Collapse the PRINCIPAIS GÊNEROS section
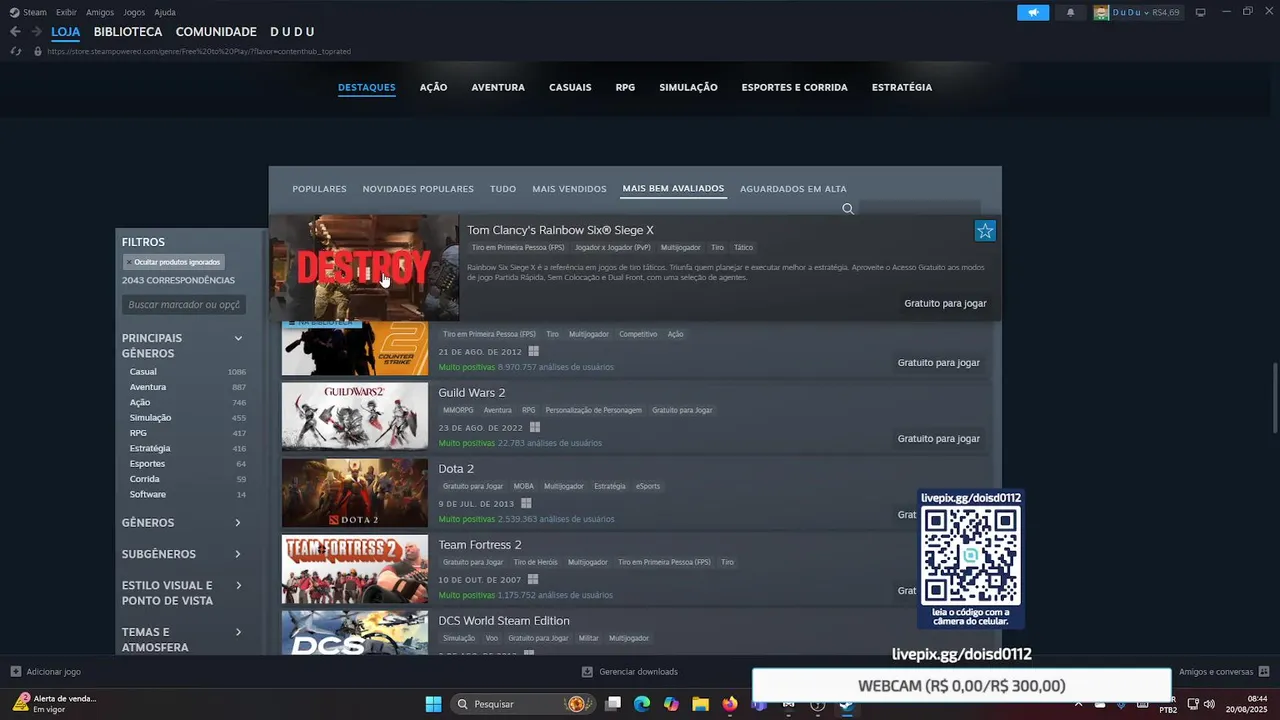The width and height of the screenshot is (1280, 720). coord(238,338)
